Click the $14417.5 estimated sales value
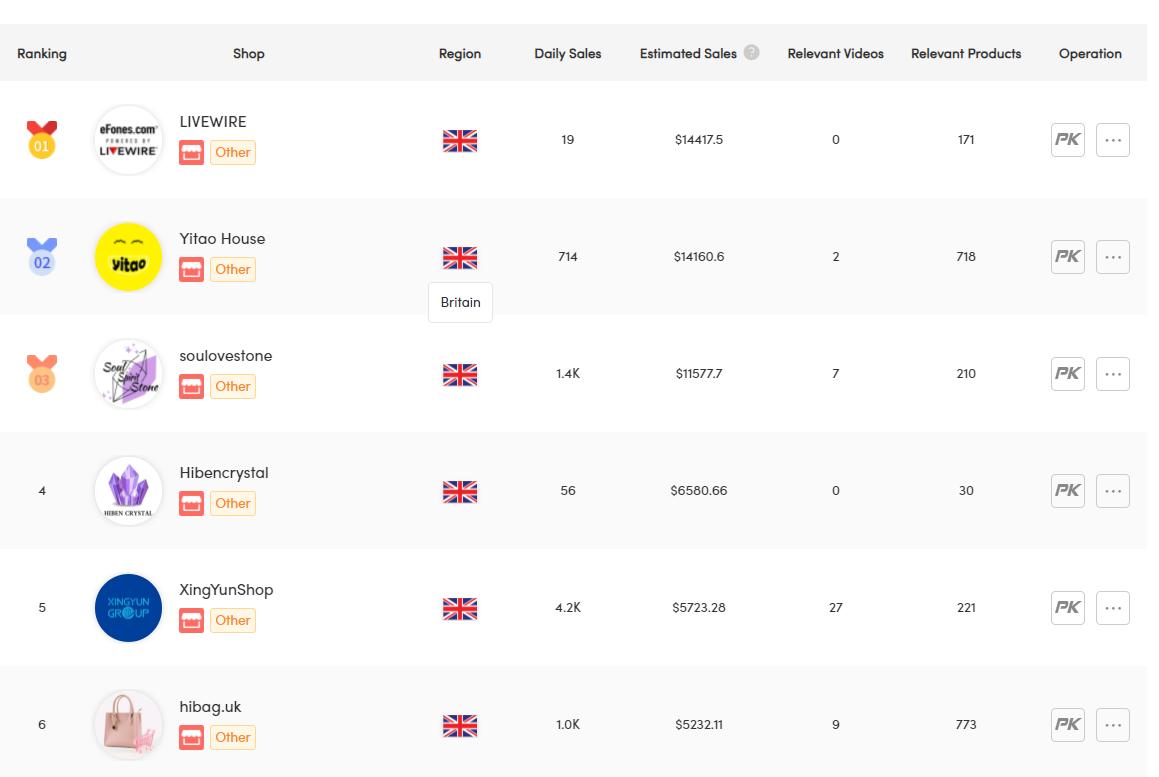Image resolution: width=1159 pixels, height=777 pixels. tap(699, 140)
